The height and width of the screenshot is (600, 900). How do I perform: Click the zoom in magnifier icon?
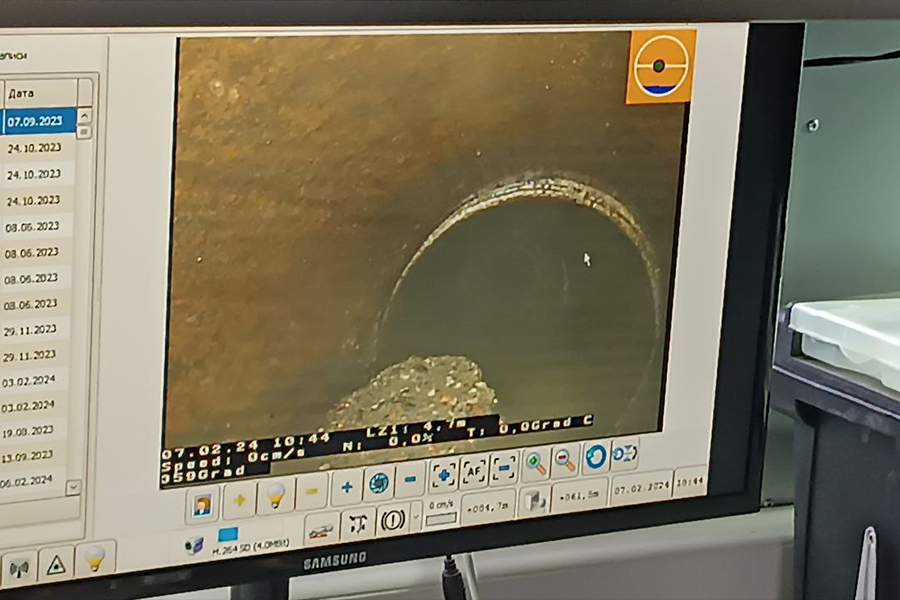pos(536,463)
